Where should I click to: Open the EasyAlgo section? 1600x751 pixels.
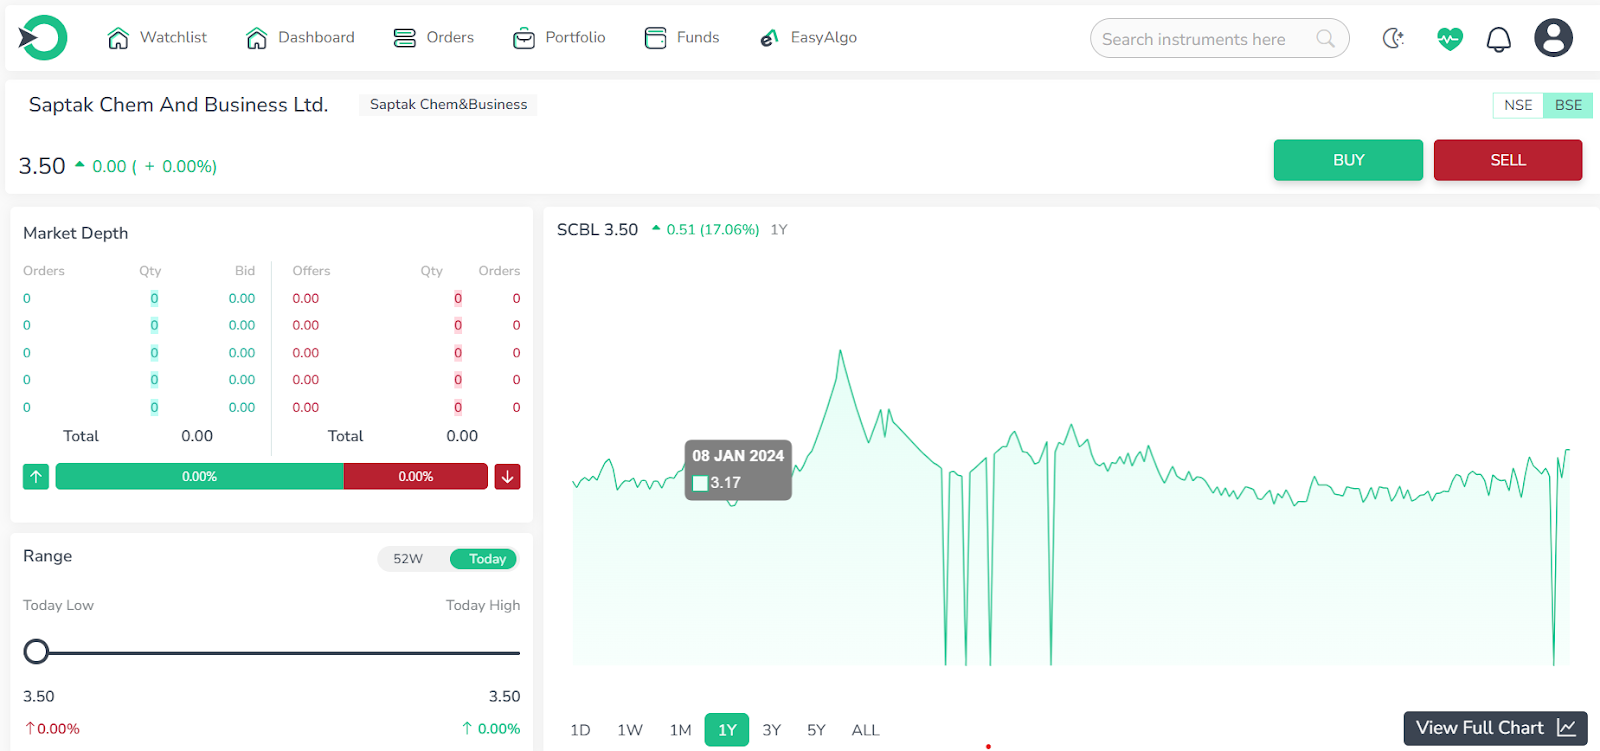point(808,38)
